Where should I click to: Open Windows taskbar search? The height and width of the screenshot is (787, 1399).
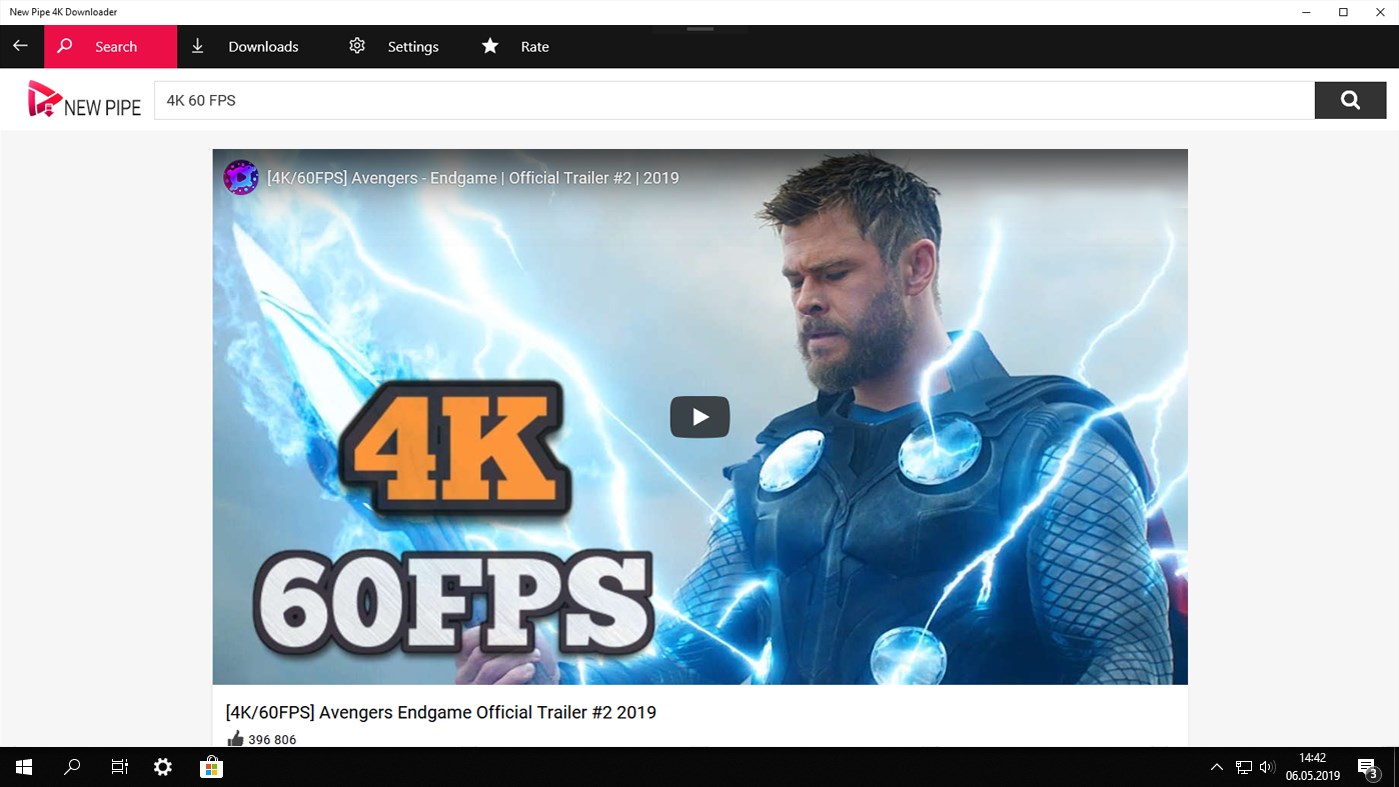tap(72, 767)
